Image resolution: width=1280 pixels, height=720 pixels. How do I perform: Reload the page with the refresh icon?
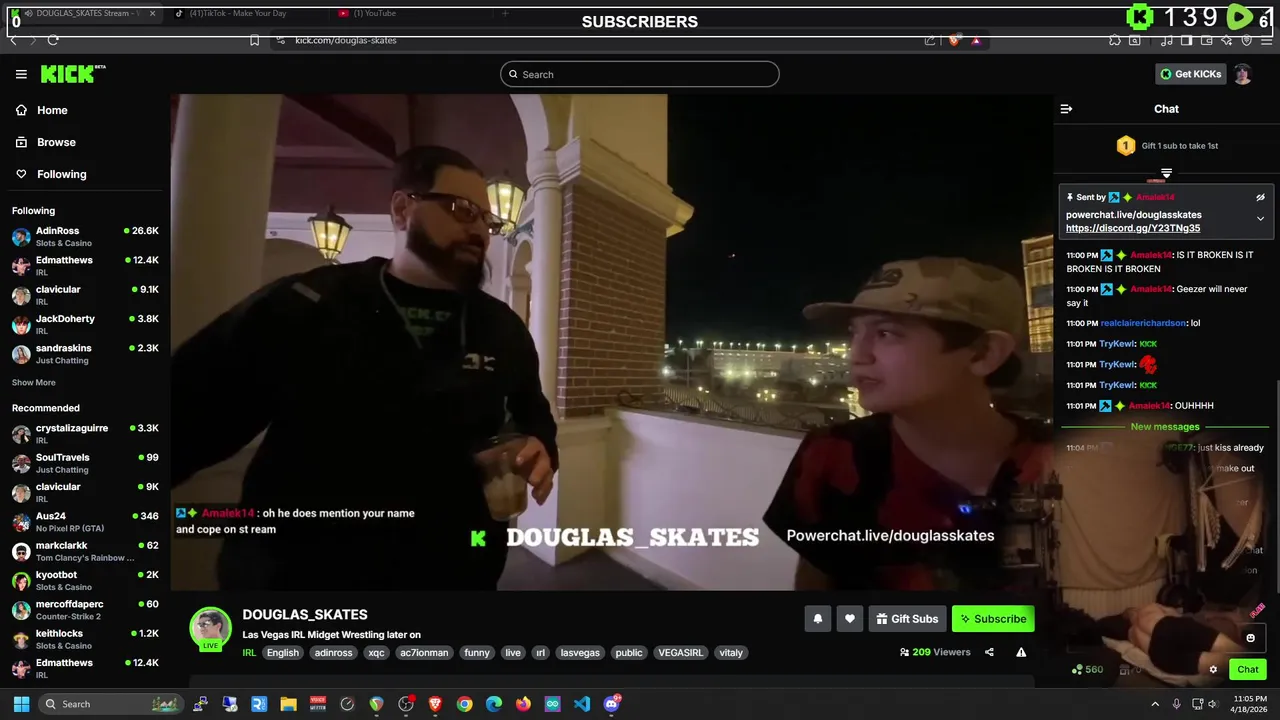click(x=53, y=40)
